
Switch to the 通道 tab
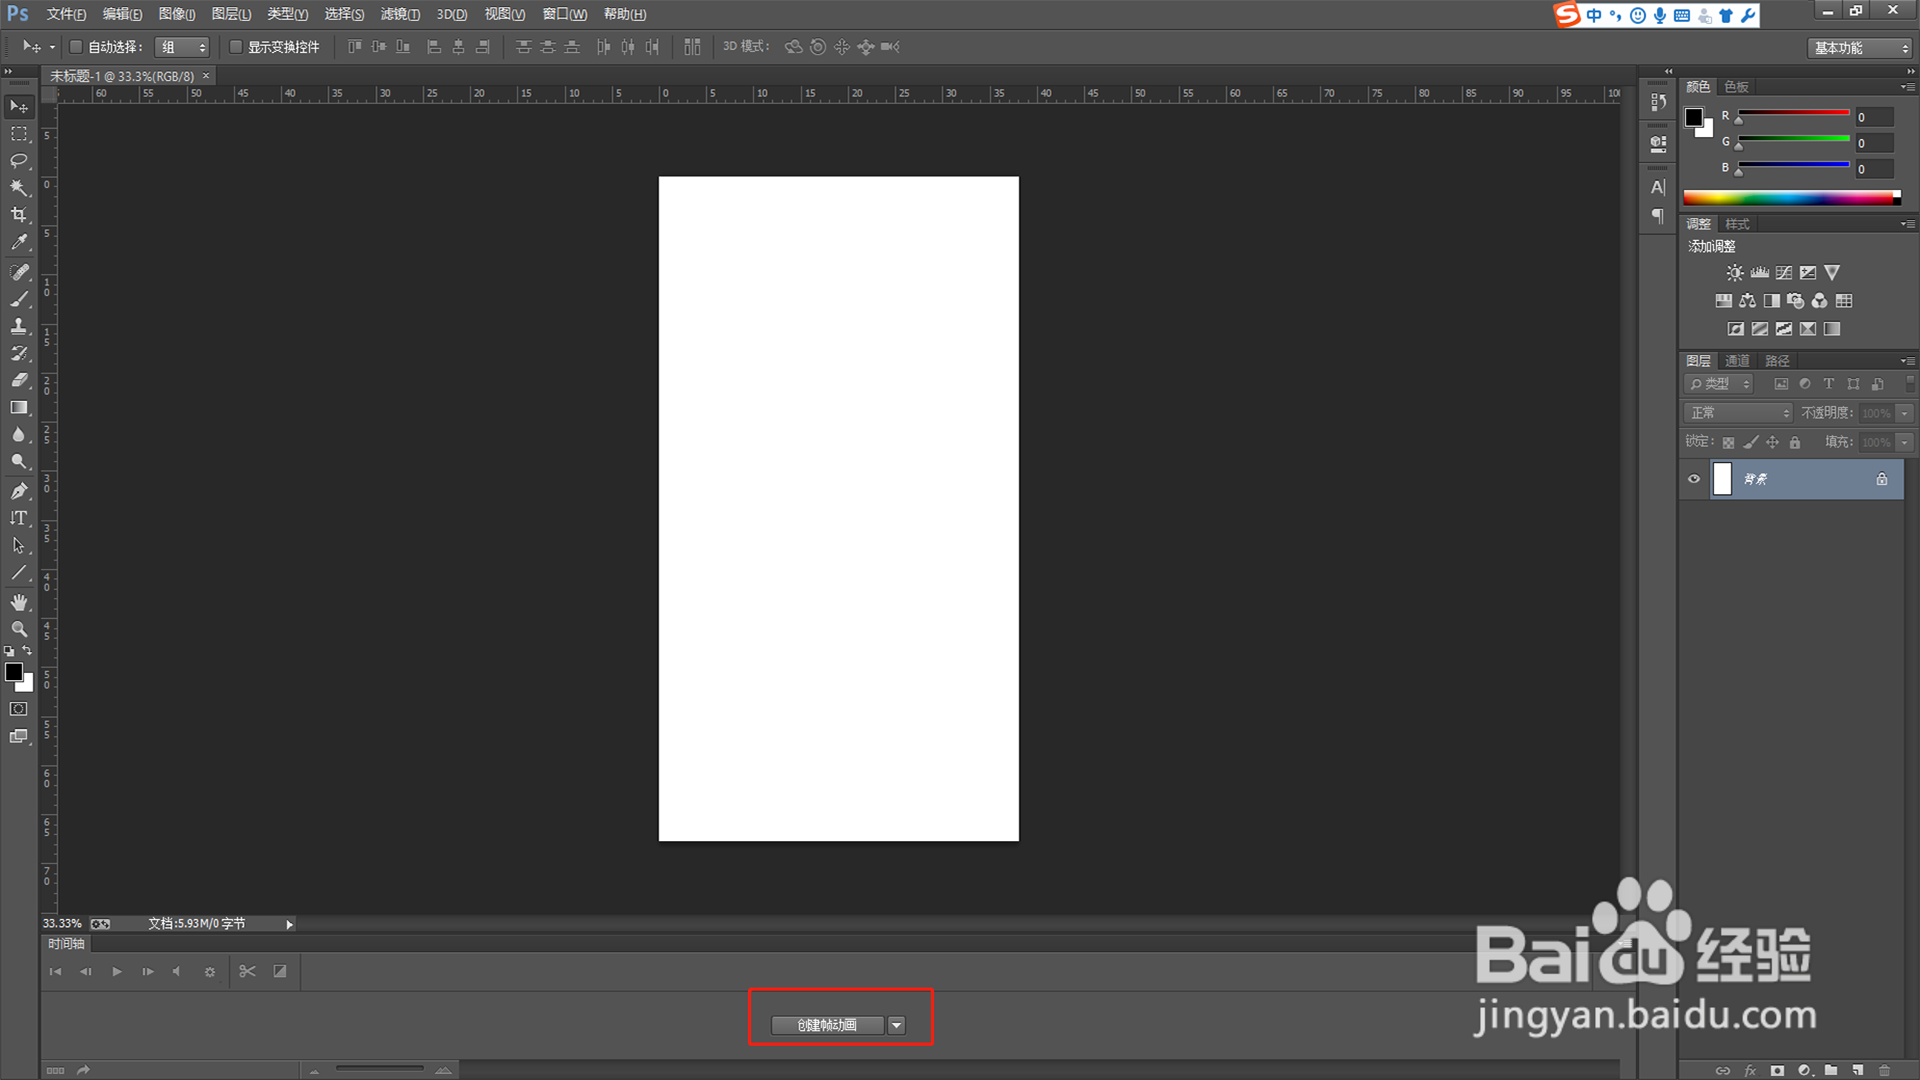(1737, 361)
